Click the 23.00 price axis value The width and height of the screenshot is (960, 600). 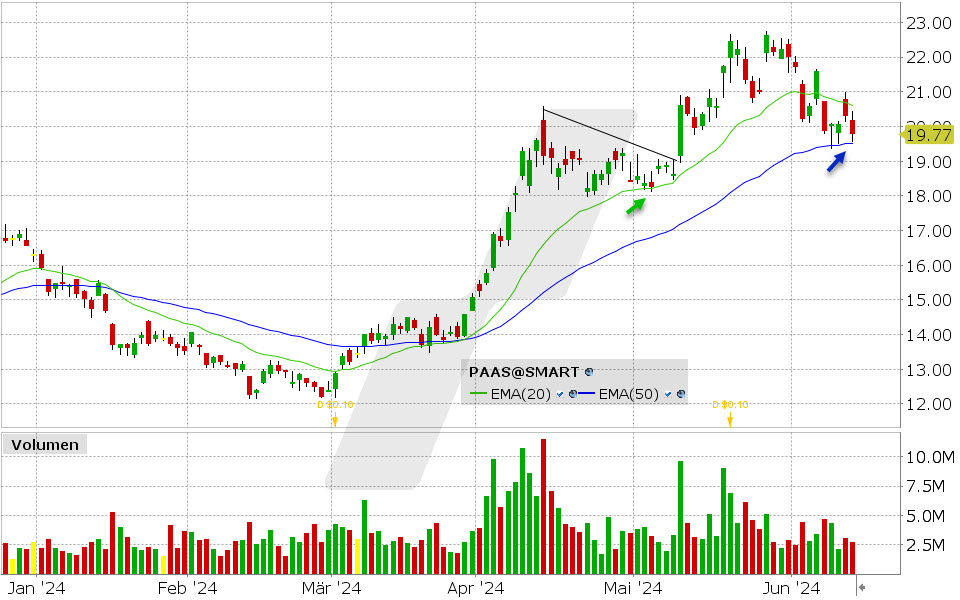coord(929,23)
